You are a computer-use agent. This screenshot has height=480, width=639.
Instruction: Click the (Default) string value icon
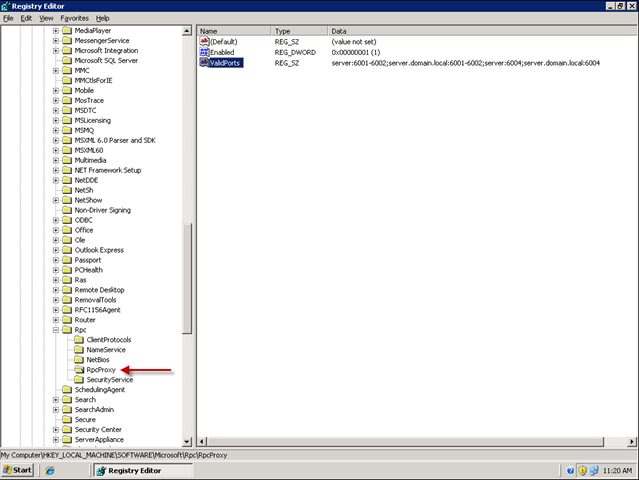coord(204,41)
